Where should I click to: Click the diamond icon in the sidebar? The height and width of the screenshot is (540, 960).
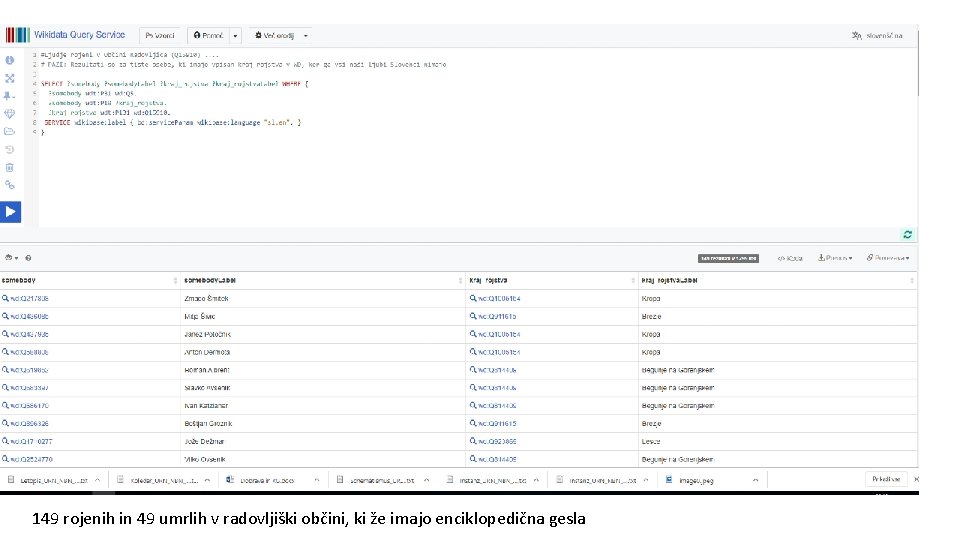[x=10, y=114]
